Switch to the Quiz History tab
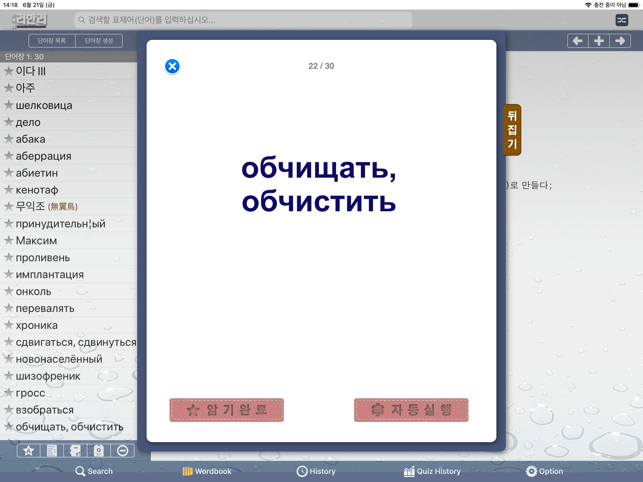643x482 pixels. click(x=432, y=471)
